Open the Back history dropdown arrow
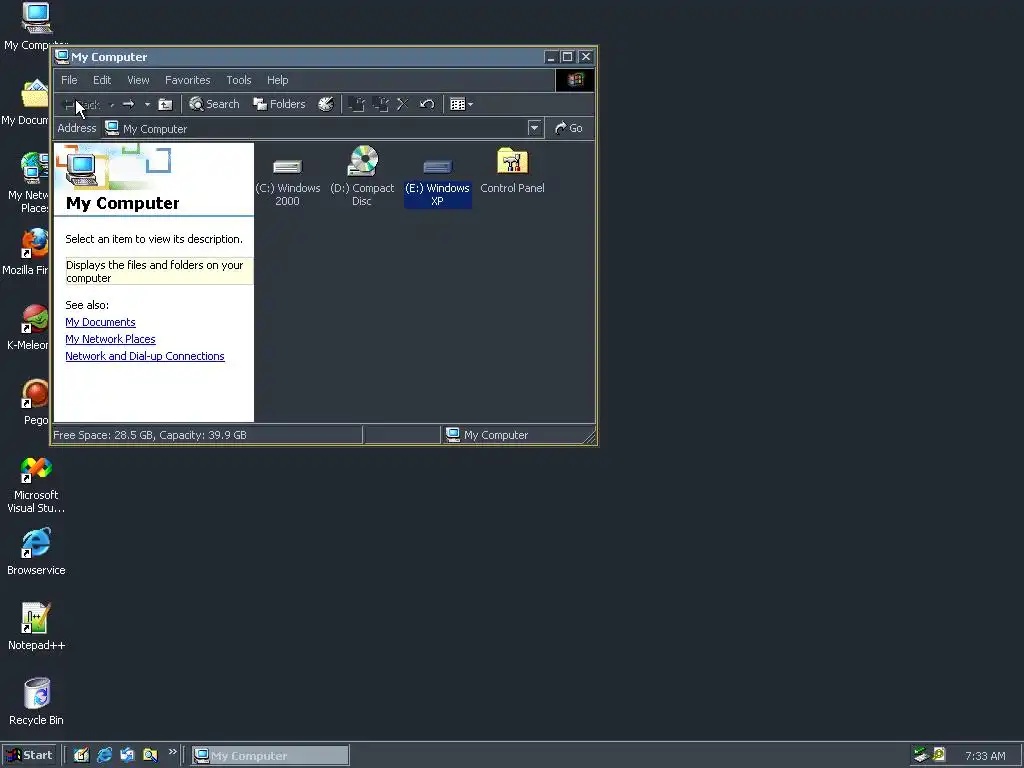This screenshot has width=1024, height=768. pyautogui.click(x=112, y=104)
